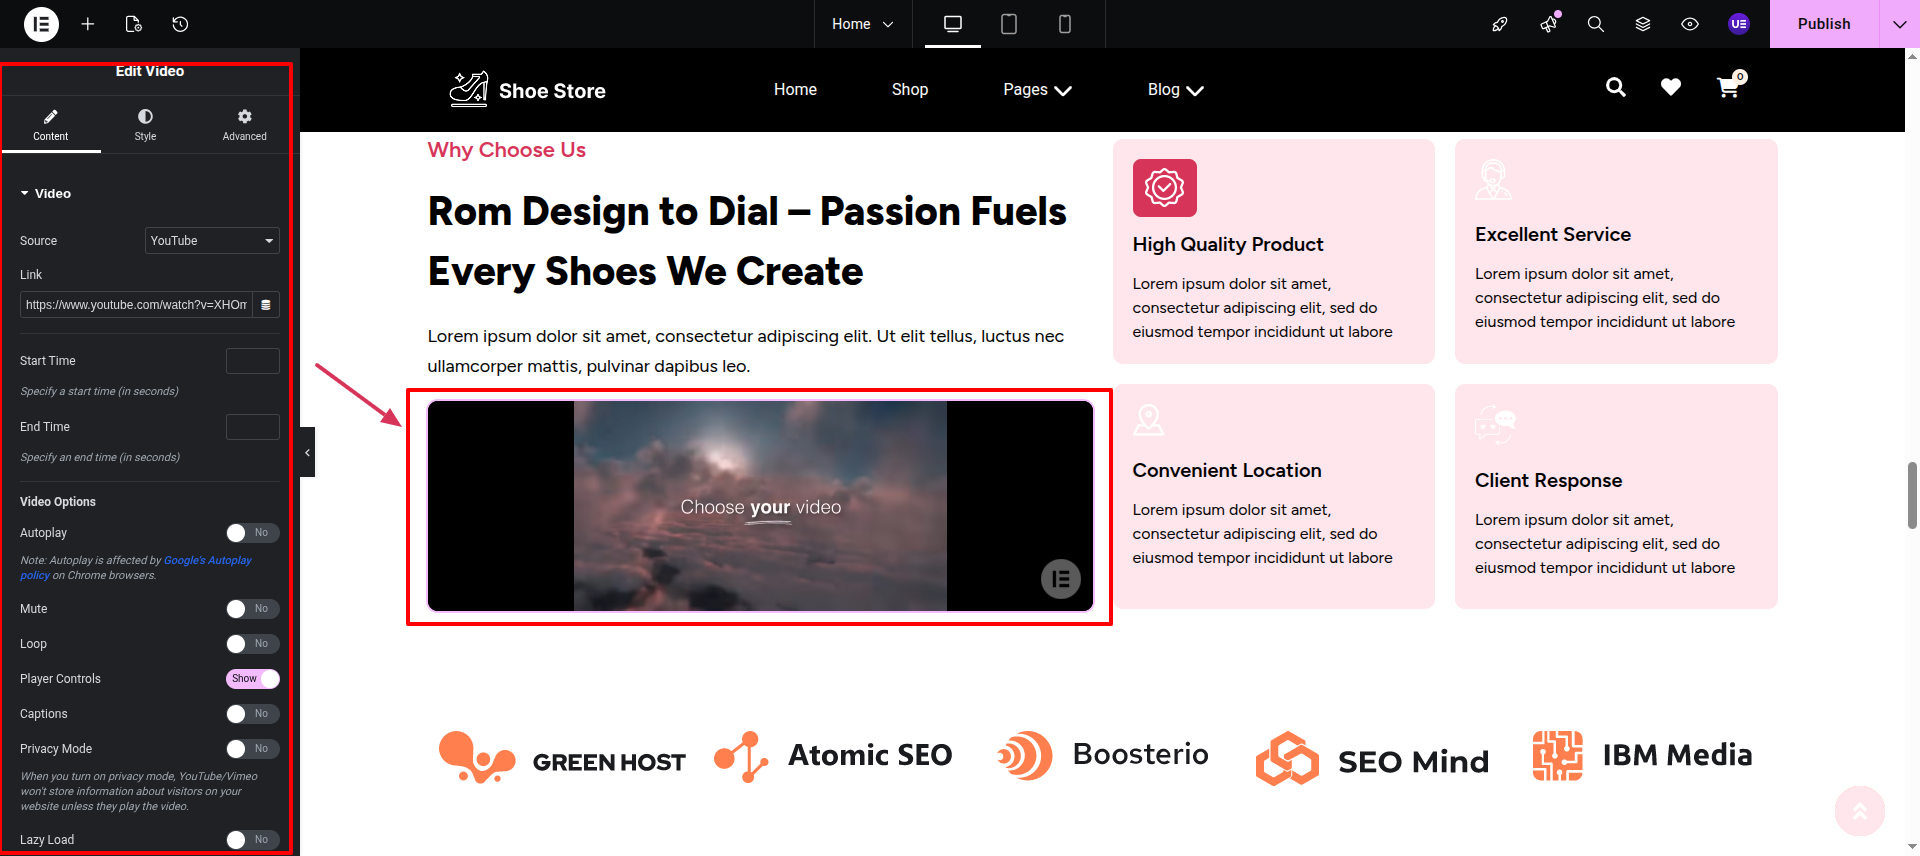Open the Structure layers icon
The image size is (1920, 856).
click(x=1643, y=24)
